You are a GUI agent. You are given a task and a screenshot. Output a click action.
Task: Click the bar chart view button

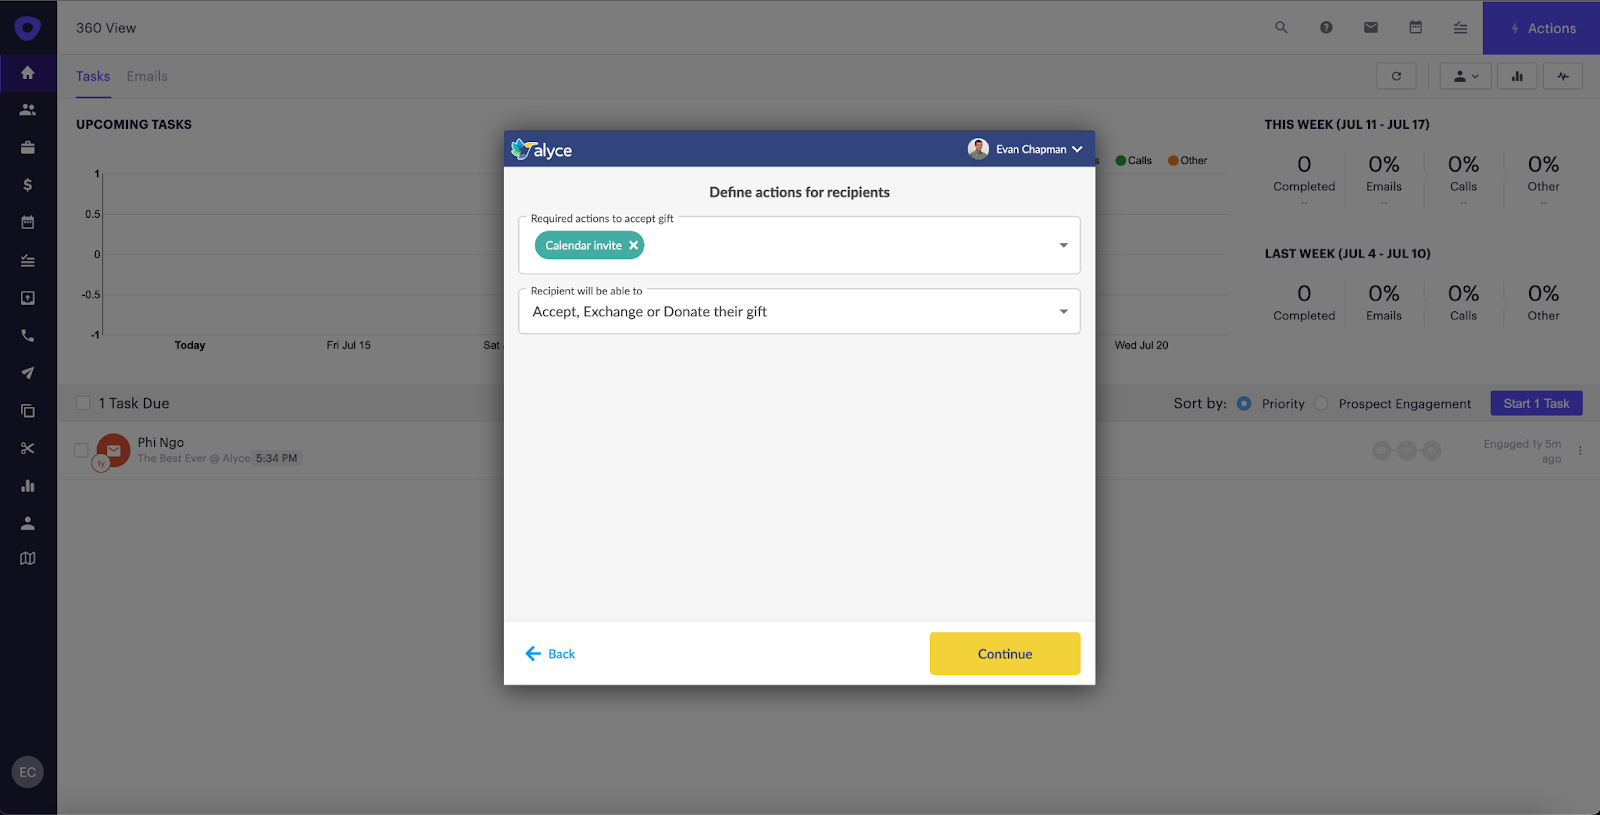coord(1517,76)
